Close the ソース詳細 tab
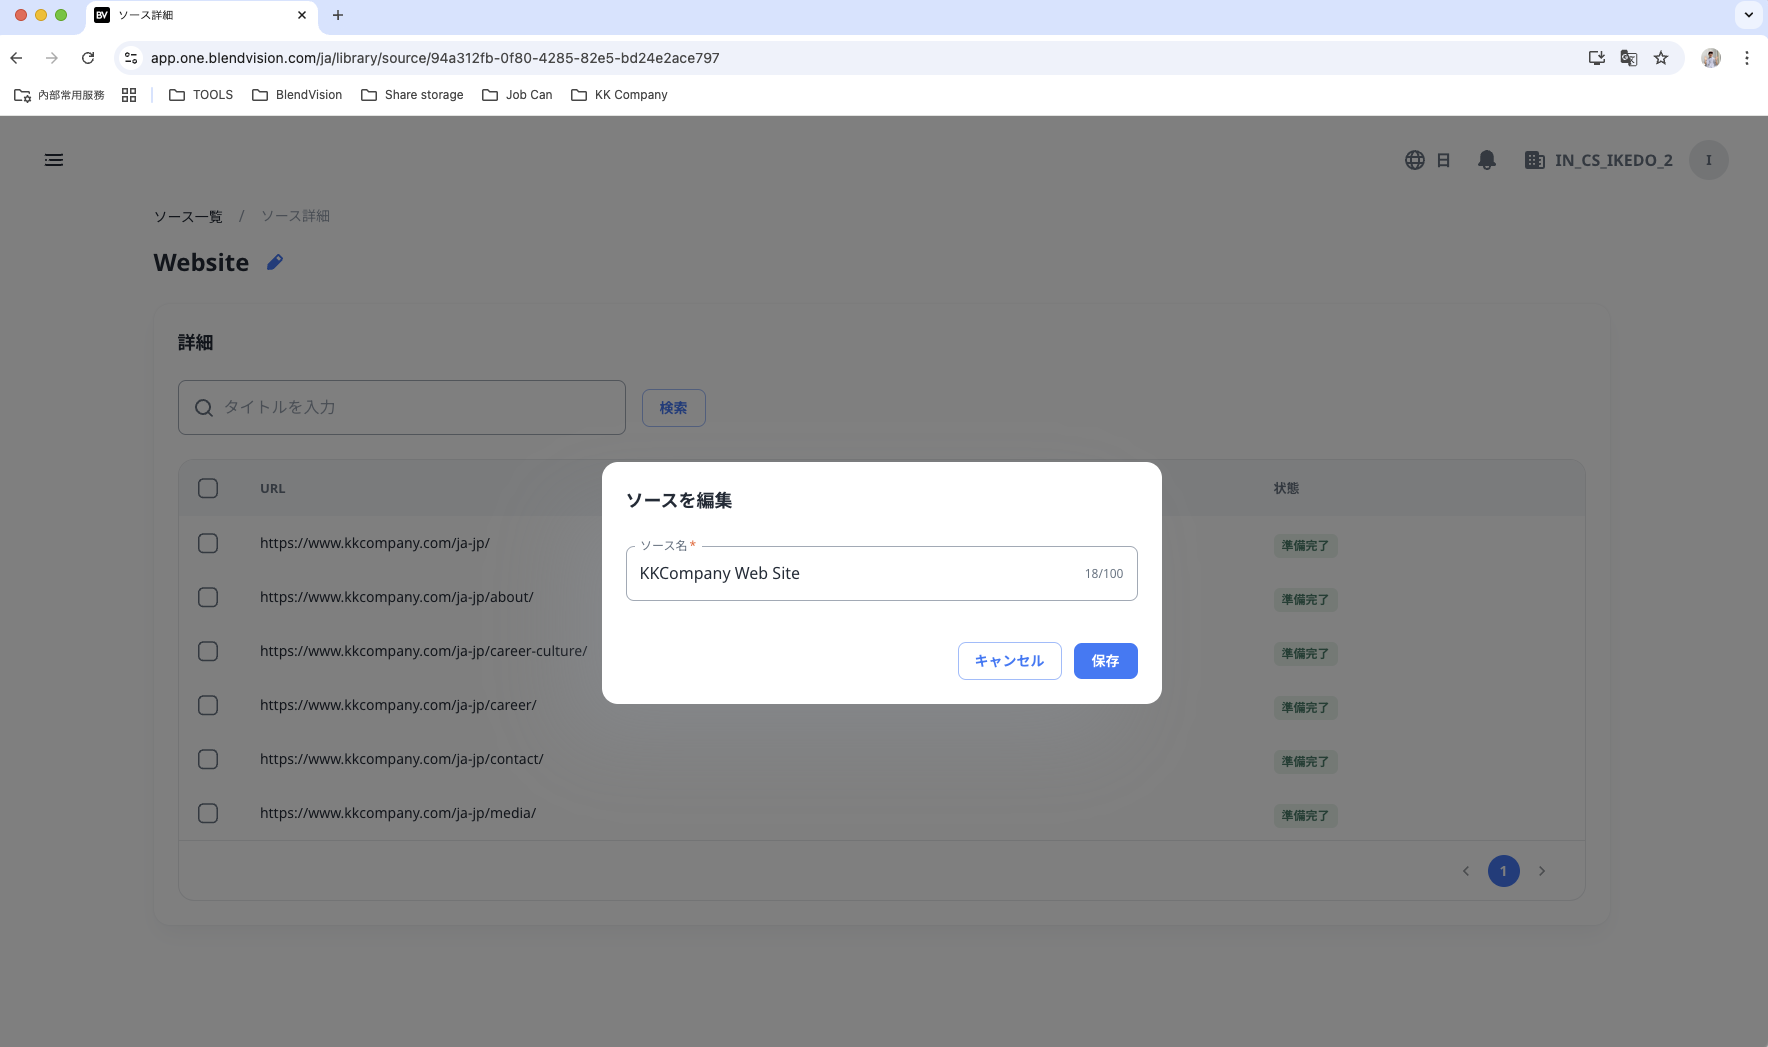The height and width of the screenshot is (1047, 1768). pyautogui.click(x=302, y=15)
